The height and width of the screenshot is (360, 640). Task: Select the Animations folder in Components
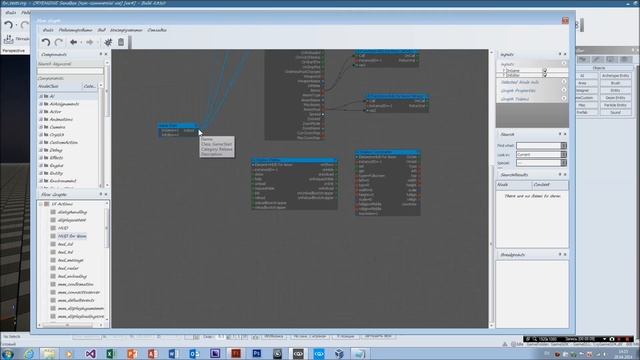(x=61, y=119)
